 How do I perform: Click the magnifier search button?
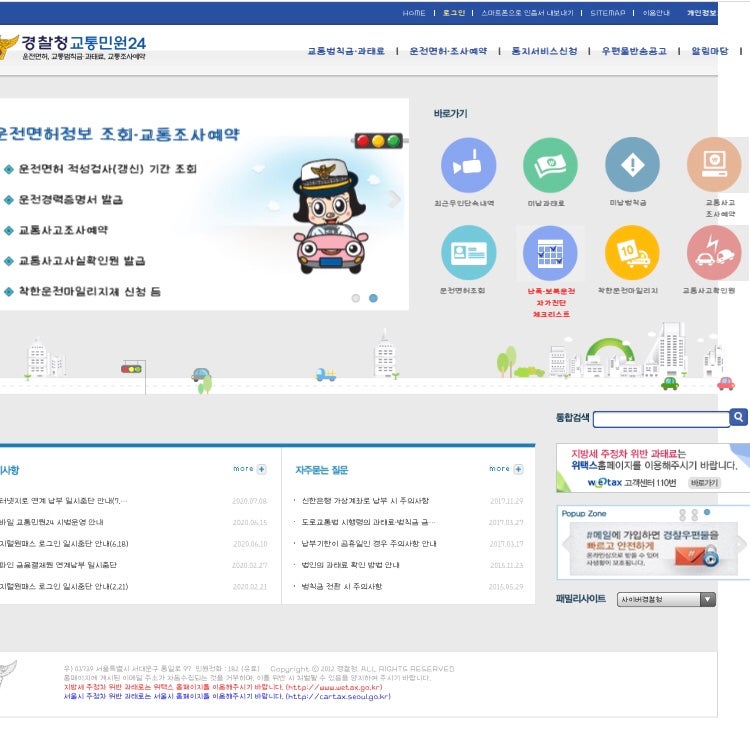click(x=739, y=417)
